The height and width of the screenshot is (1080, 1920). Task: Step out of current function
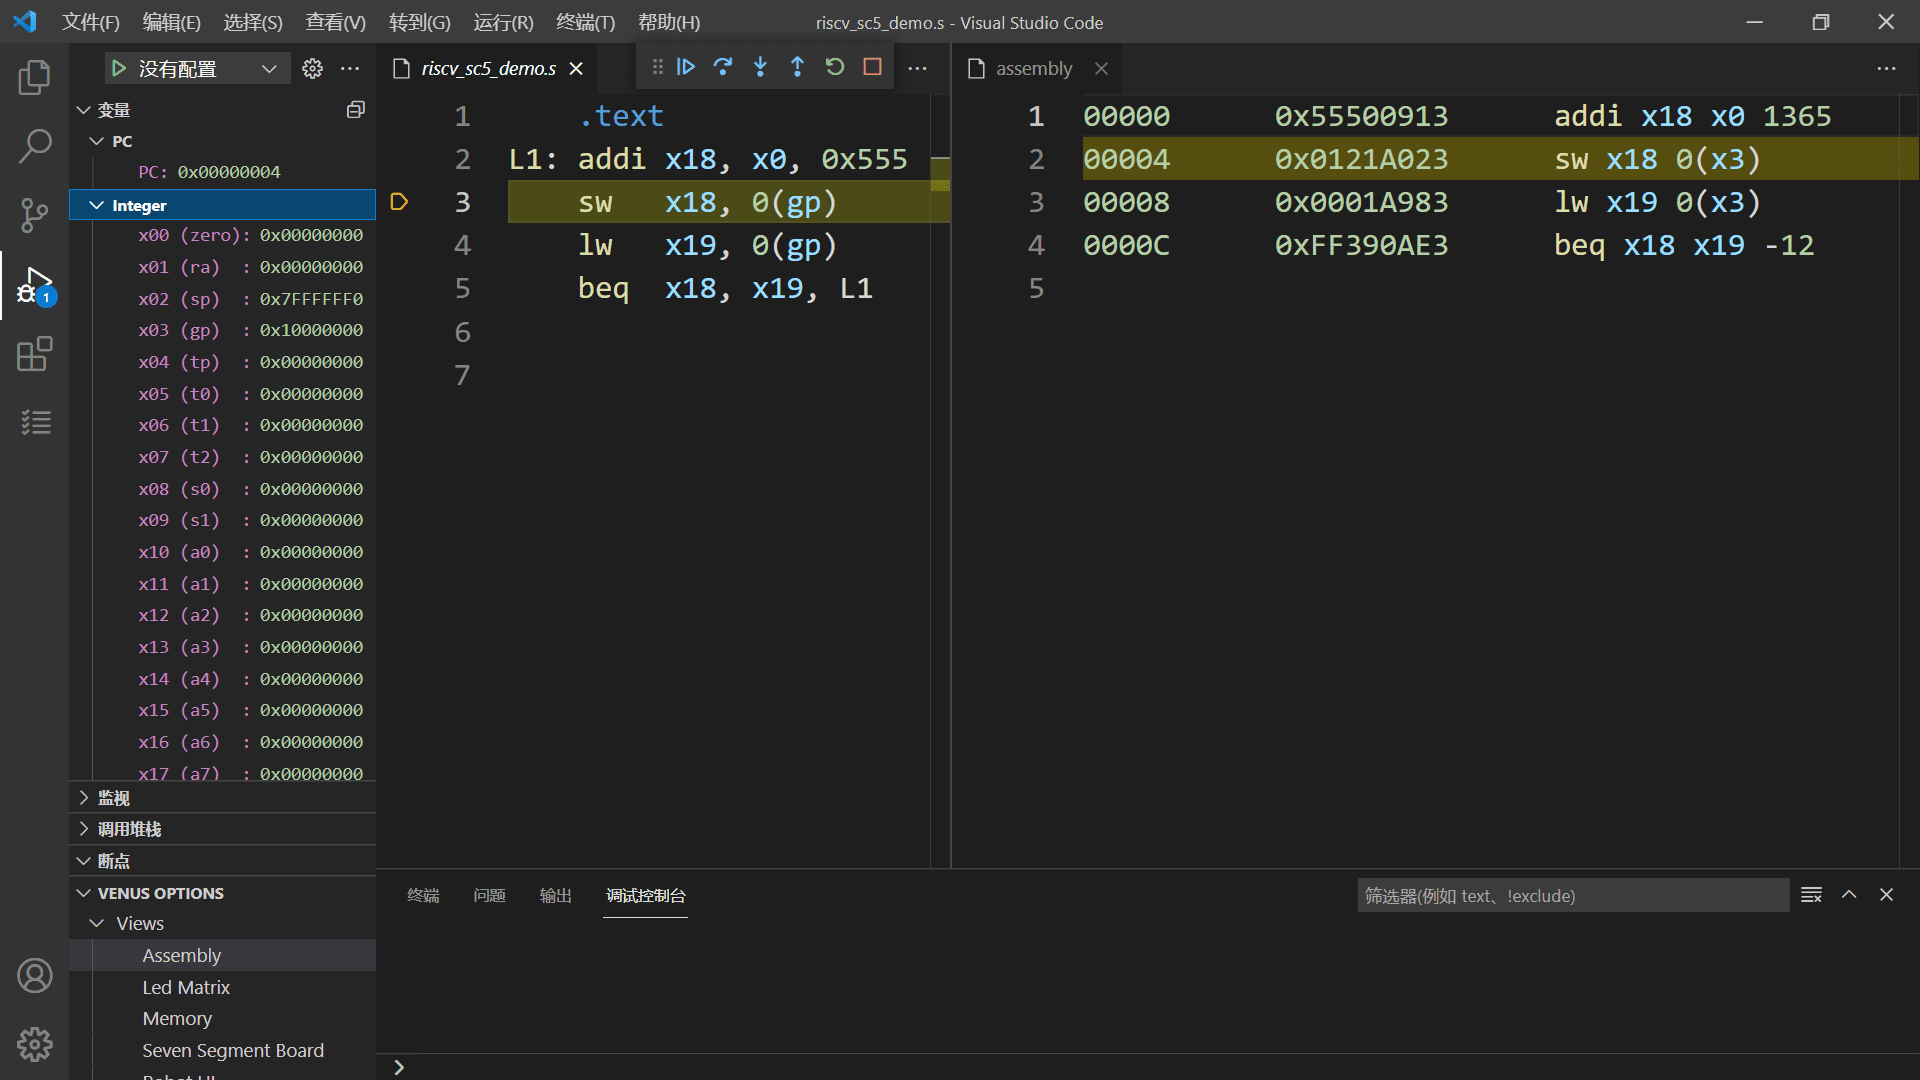[x=797, y=67]
